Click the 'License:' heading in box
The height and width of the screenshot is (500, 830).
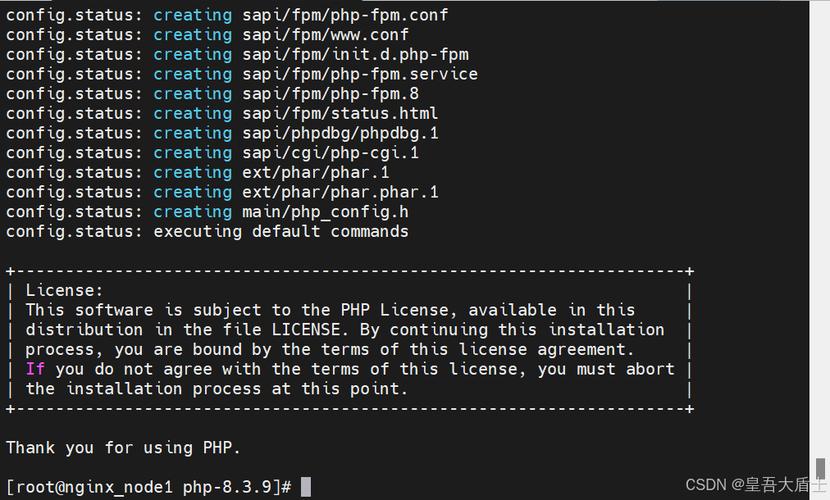pos(64,290)
